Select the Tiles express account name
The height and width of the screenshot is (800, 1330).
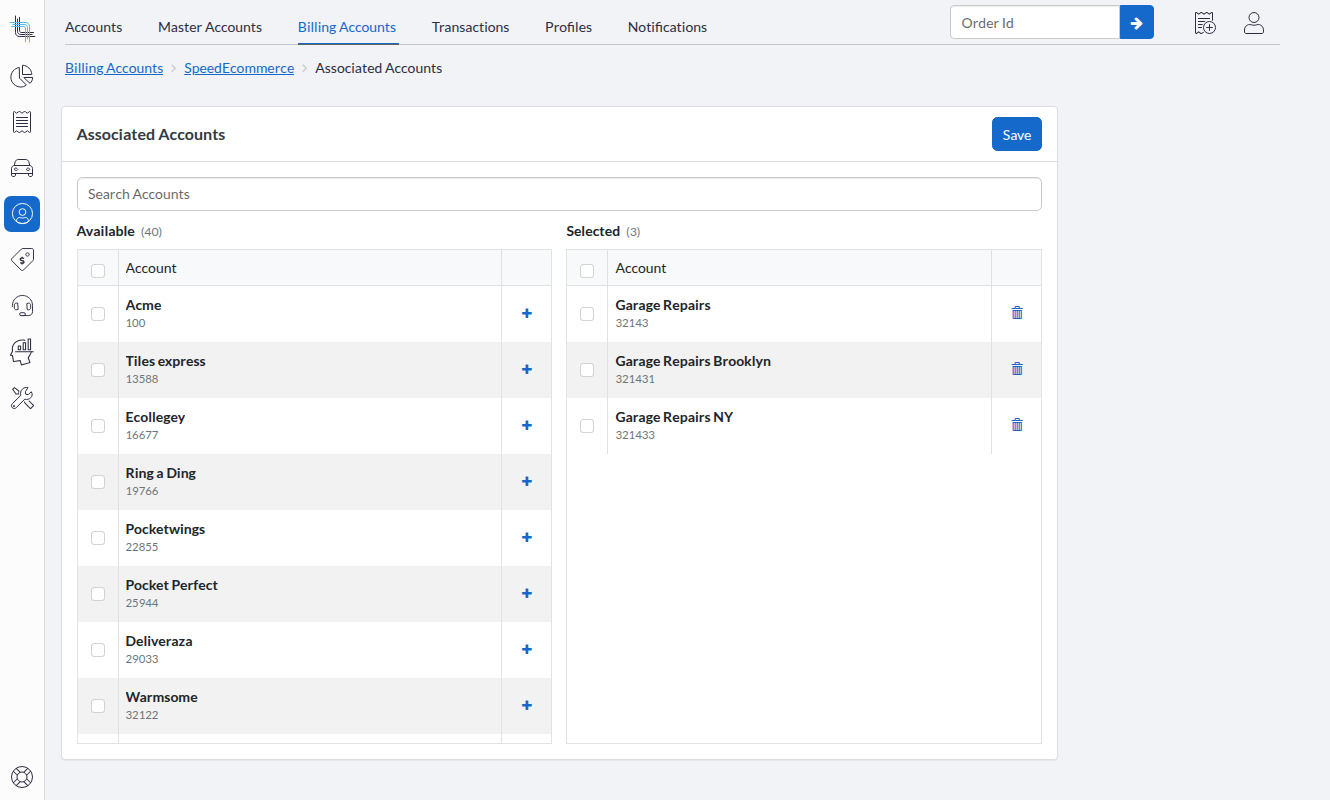pyautogui.click(x=166, y=361)
